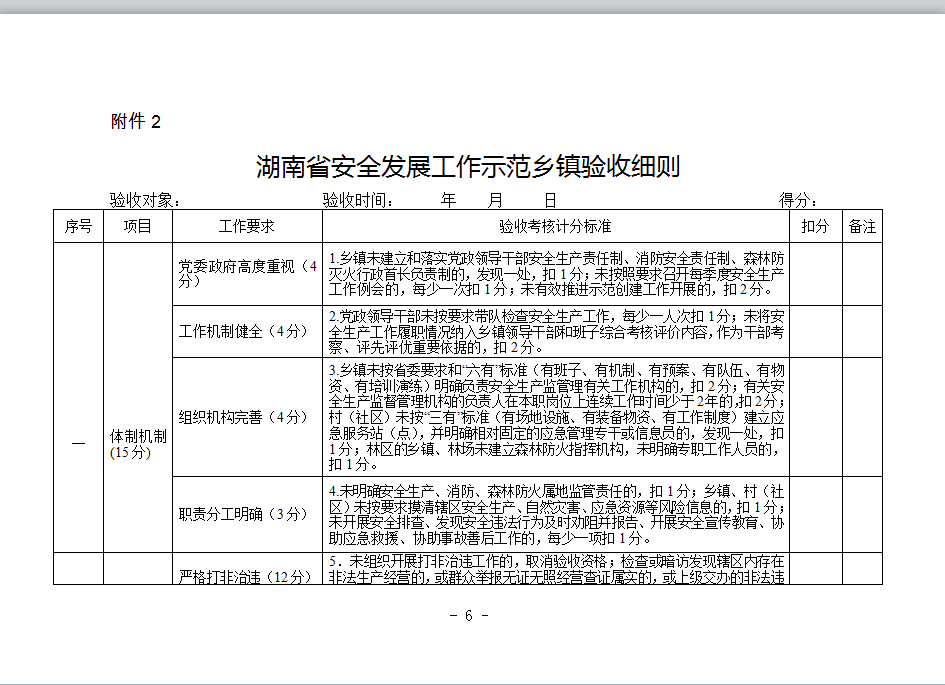Screen dimensions: 945x685
Task: Select the '扣分' column header cell
Action: (815, 227)
